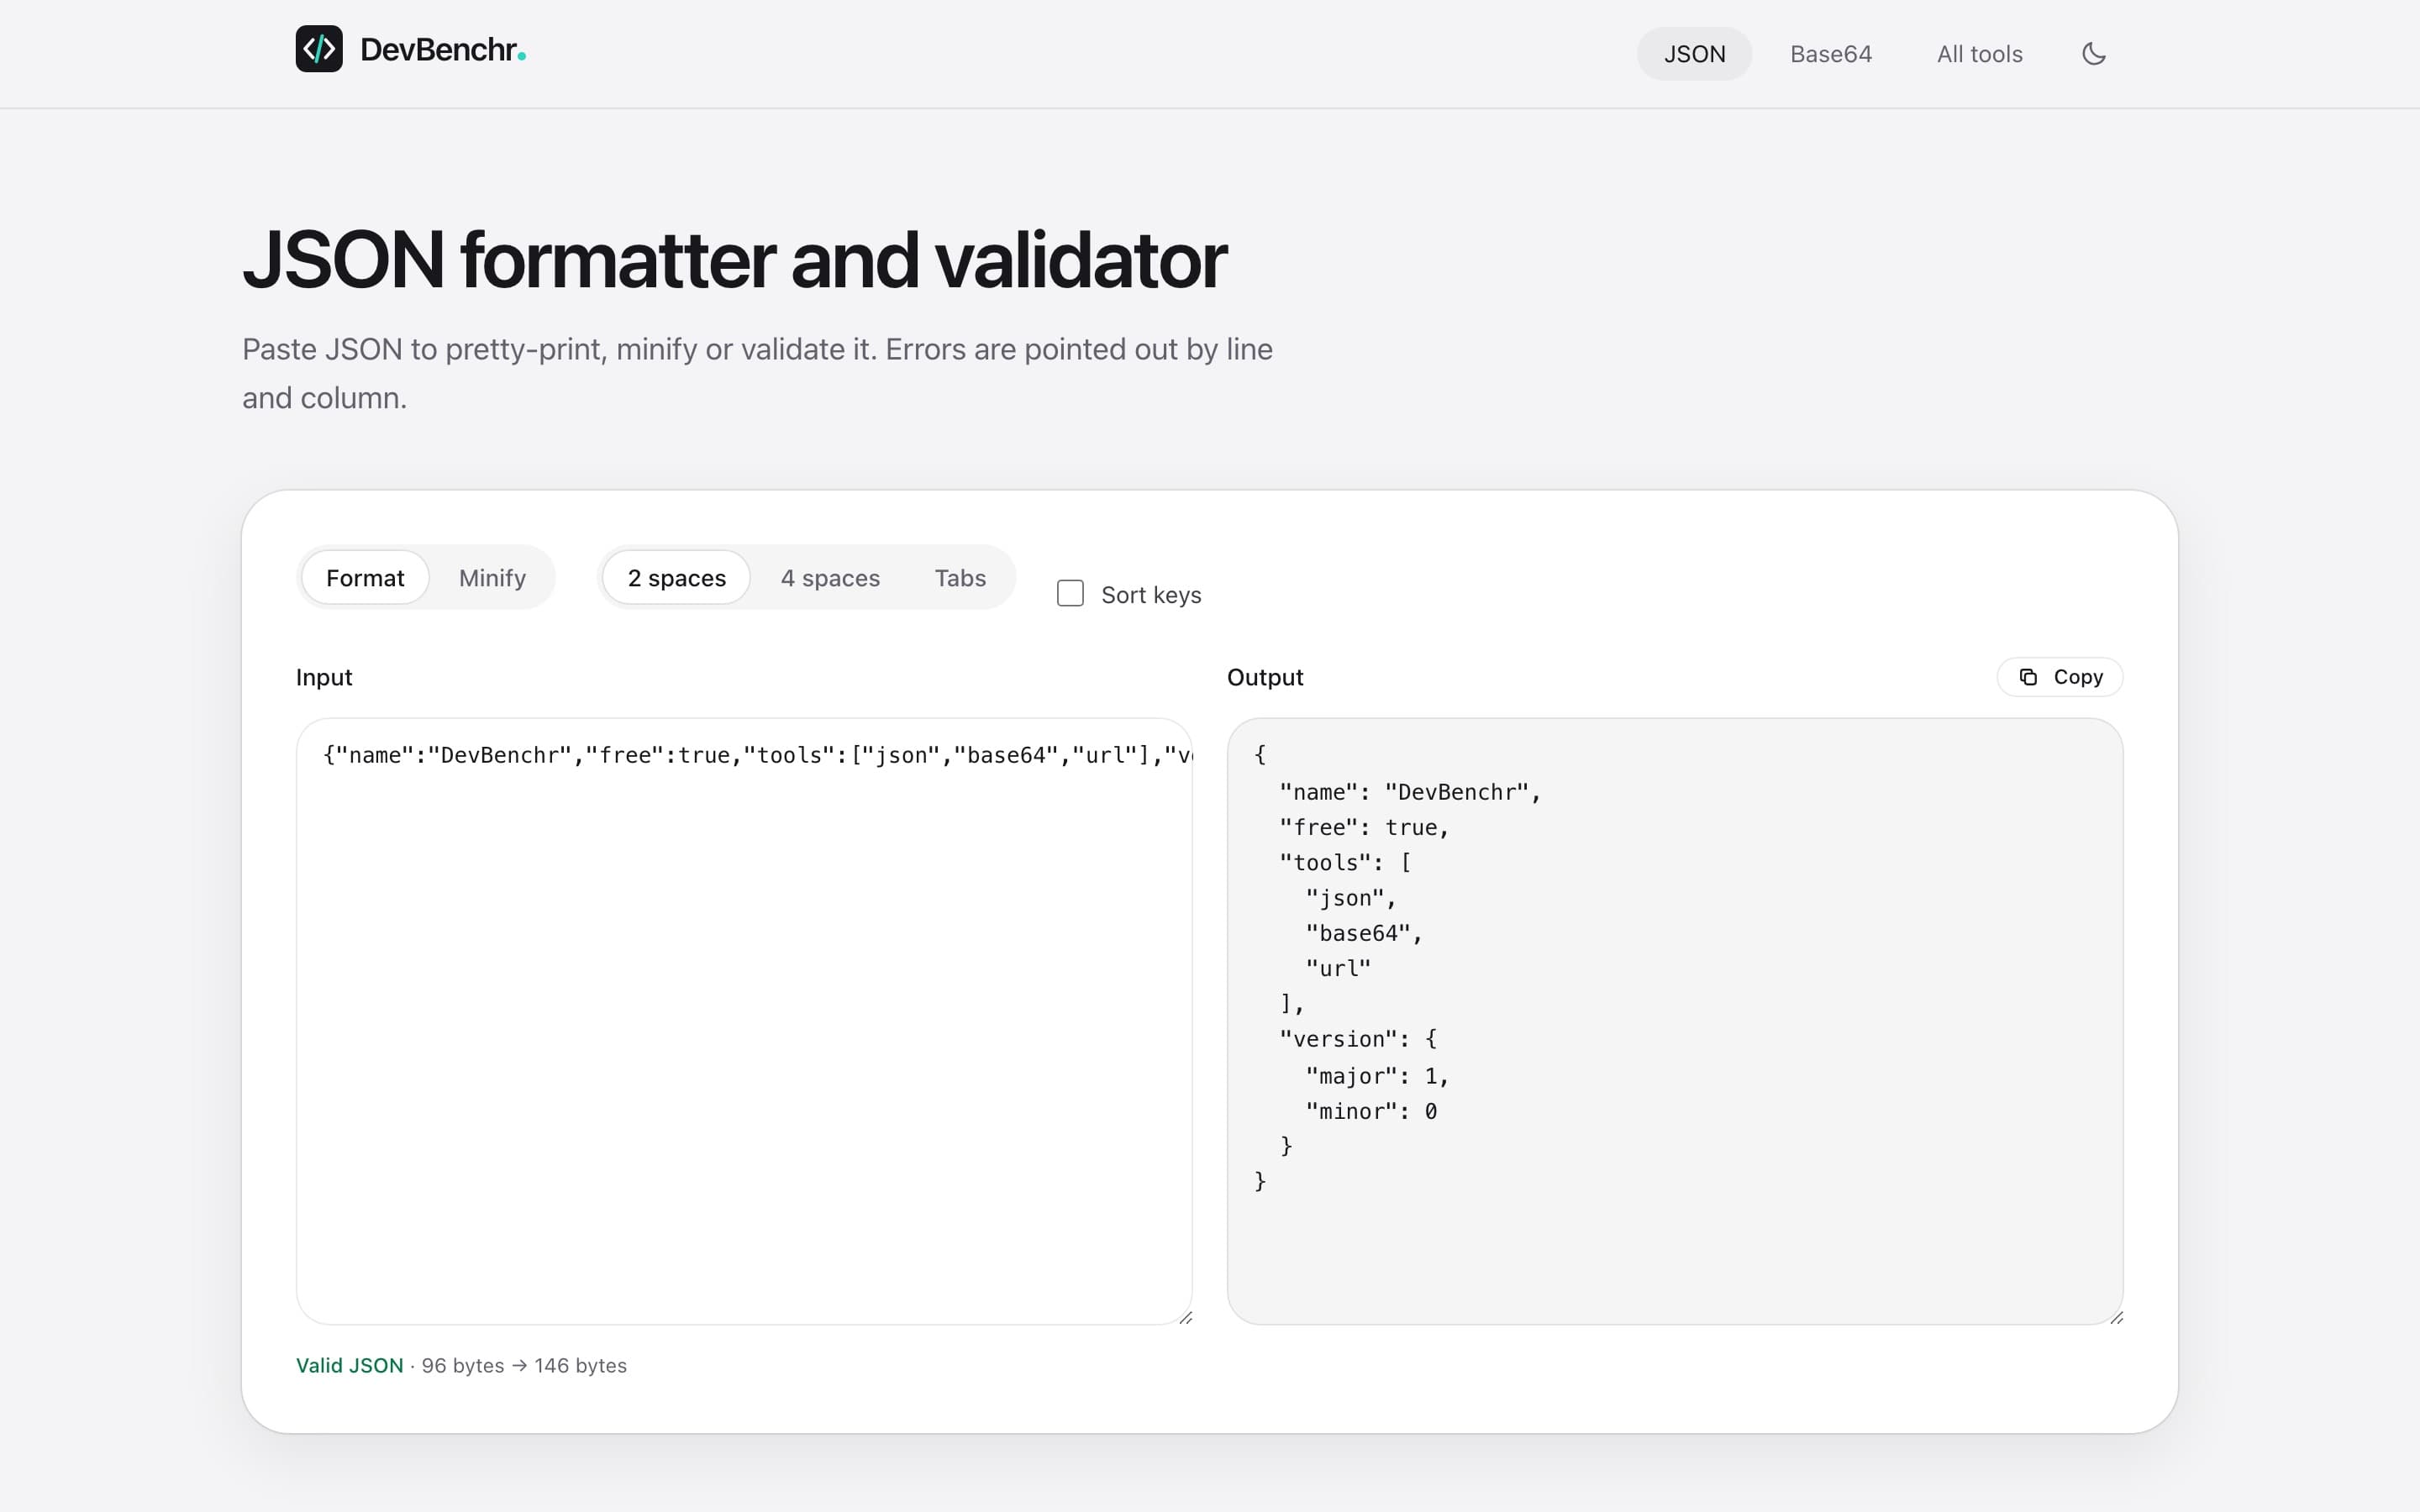Open the All tools page

click(1979, 54)
